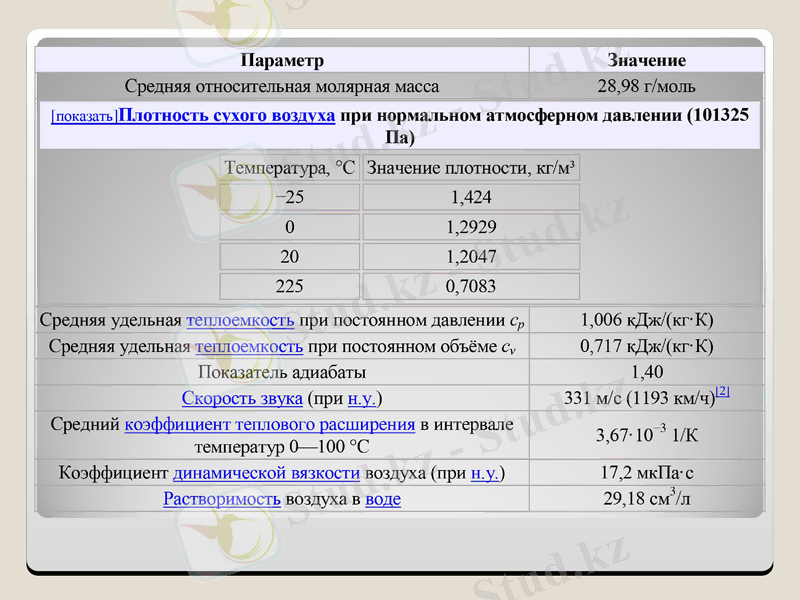Screen dimensions: 800x600
Task: Follow the 'воде' link
Action: 383,498
